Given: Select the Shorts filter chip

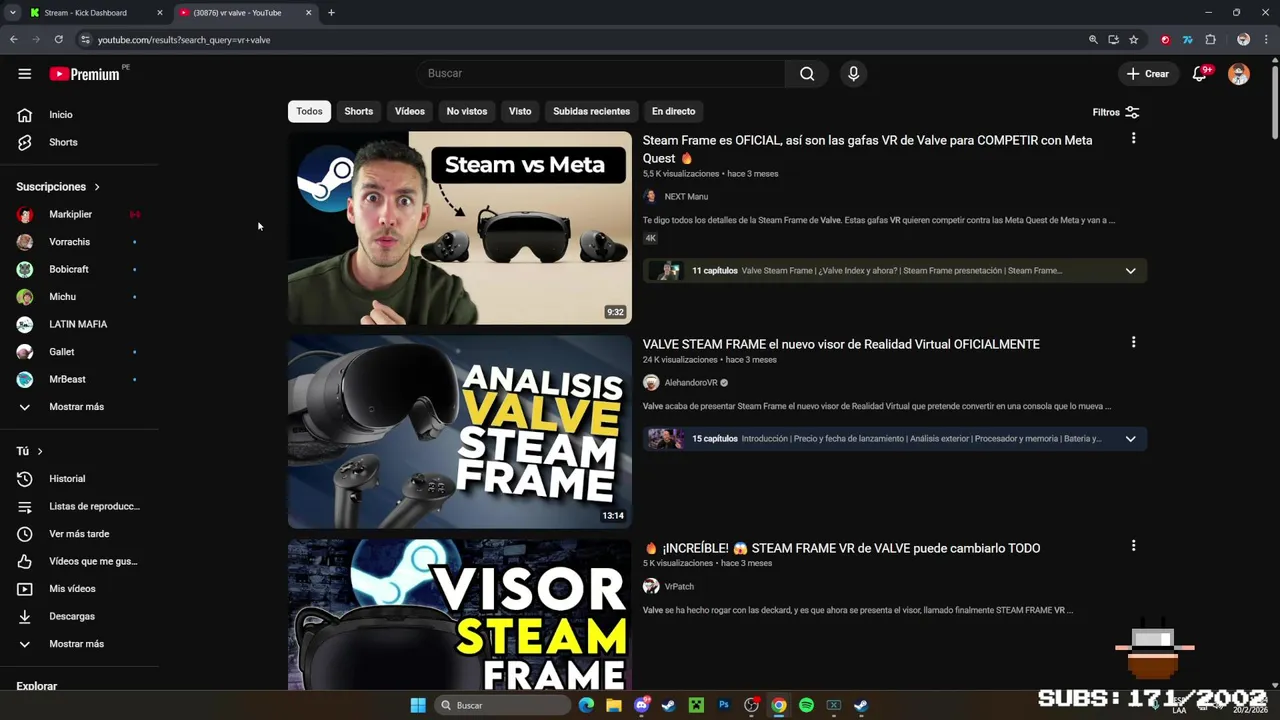Looking at the screenshot, I should tap(358, 111).
